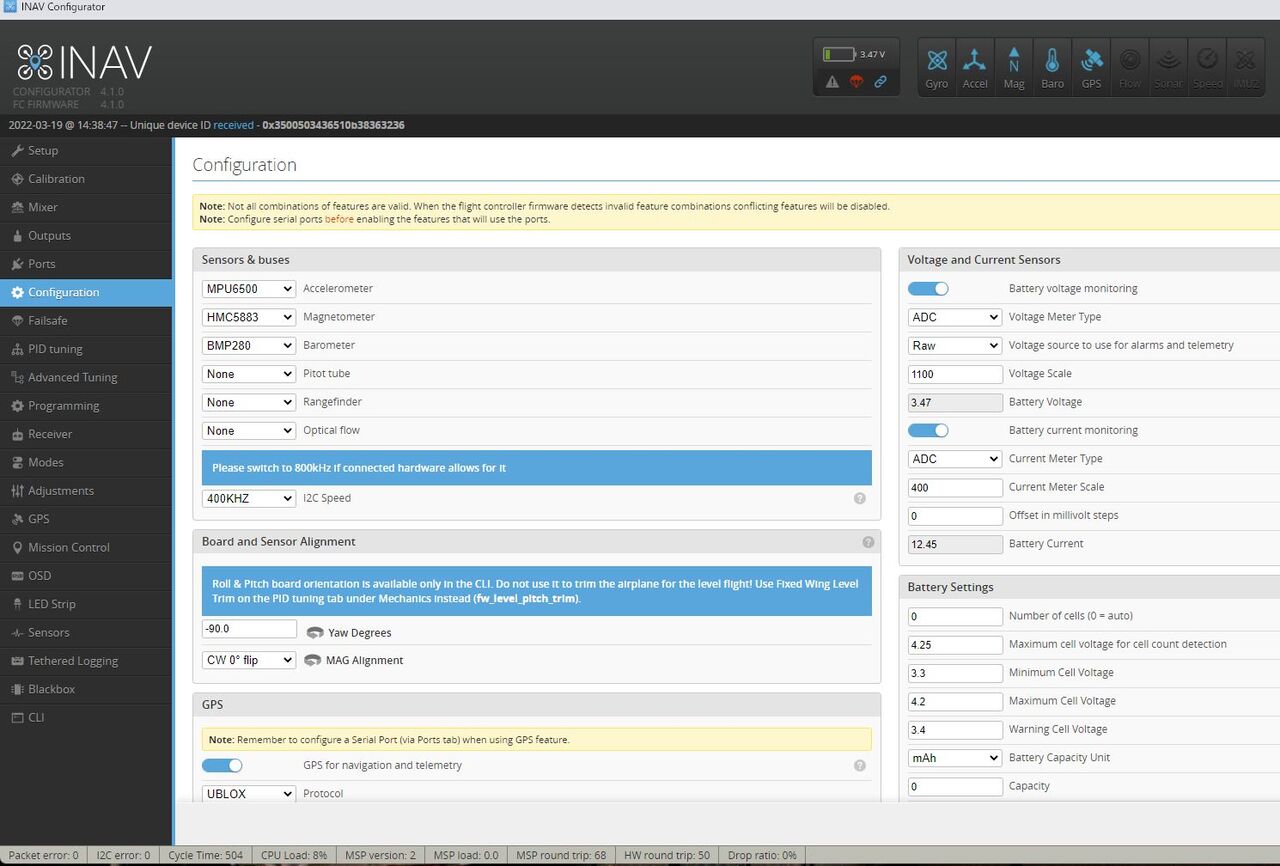Open the Accelerometer MPU6500 dropdown
The height and width of the screenshot is (866, 1280).
[x=249, y=289]
